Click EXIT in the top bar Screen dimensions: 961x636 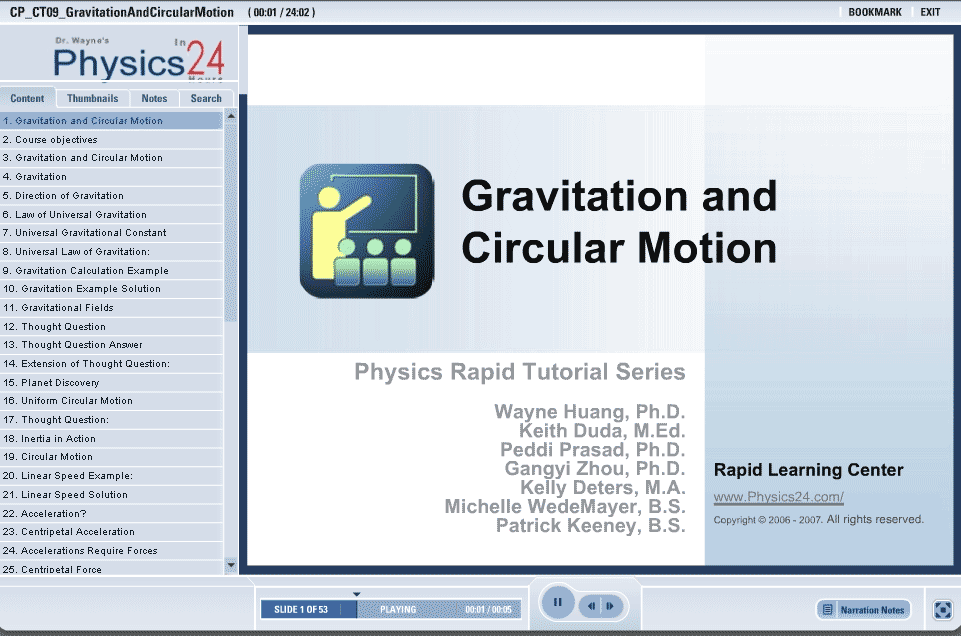(x=930, y=12)
